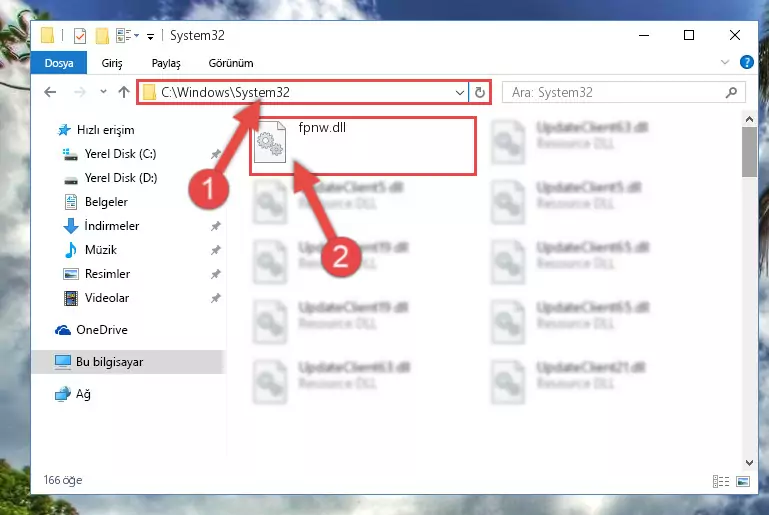This screenshot has height=515, width=769.
Task: Click the pin icon next to Müzik
Action: (x=215, y=250)
